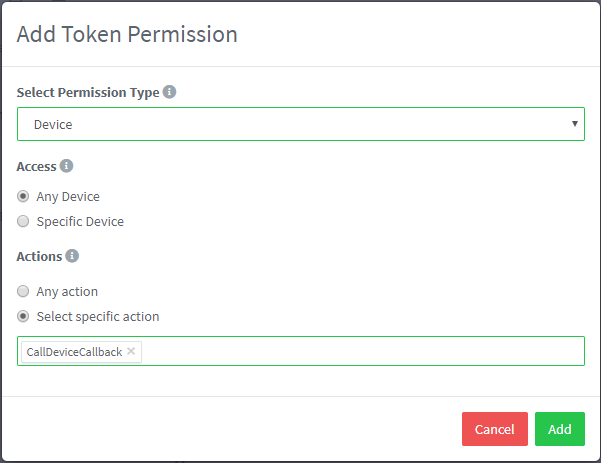Image resolution: width=601 pixels, height=463 pixels.
Task: Click the Access section label
Action: 36,167
